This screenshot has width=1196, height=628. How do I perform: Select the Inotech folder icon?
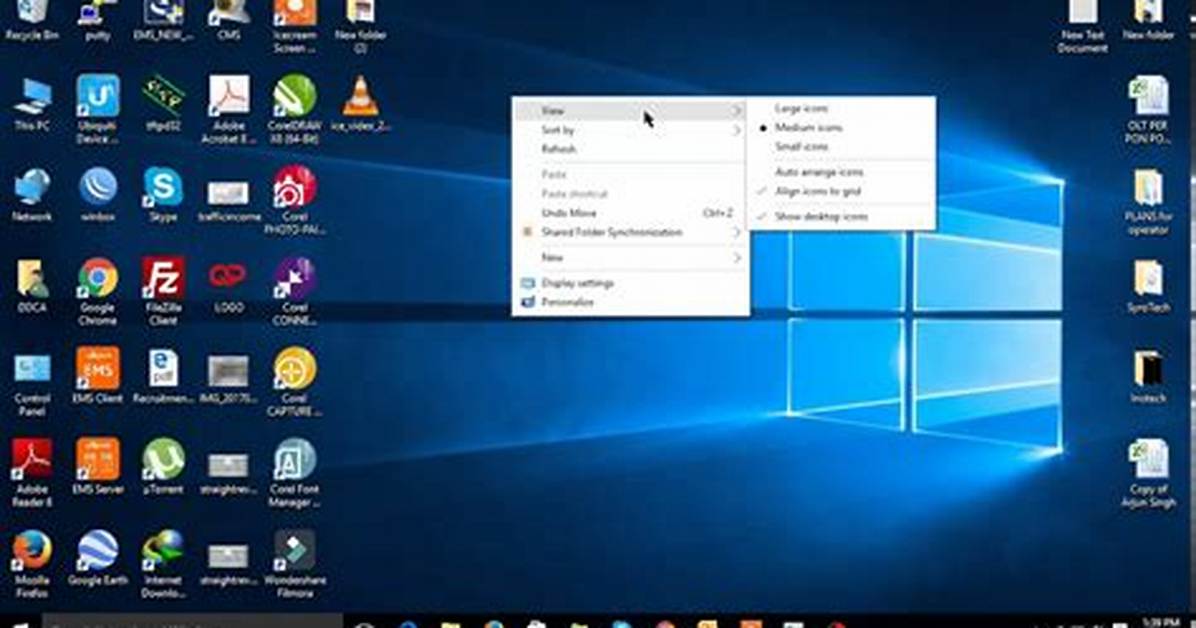click(x=1148, y=376)
